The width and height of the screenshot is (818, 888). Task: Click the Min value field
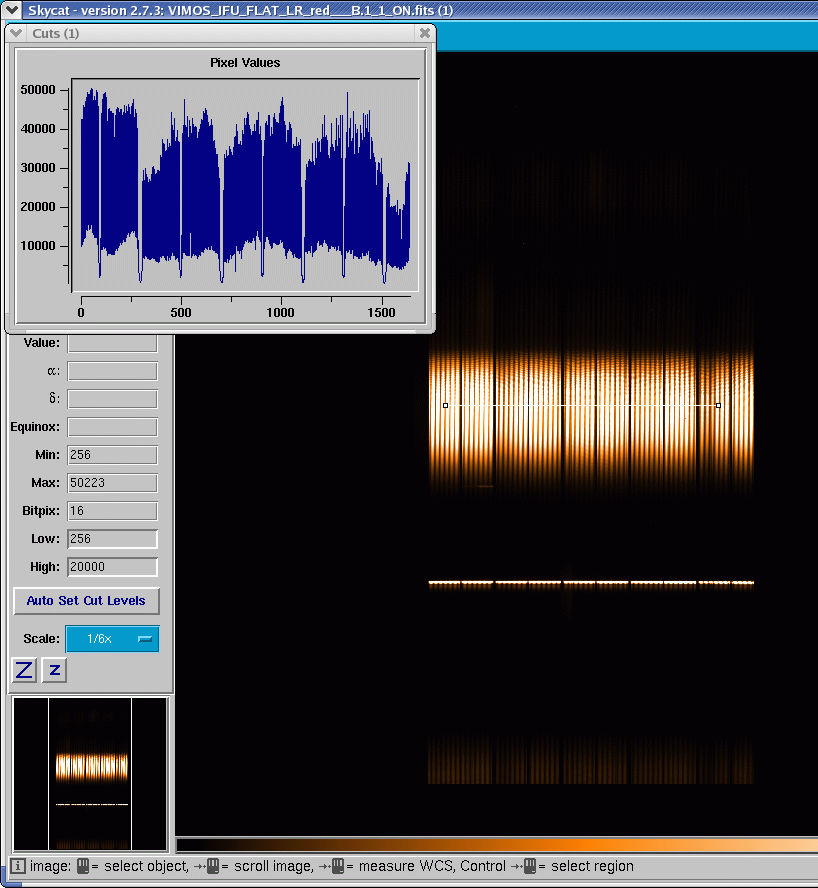pos(112,455)
